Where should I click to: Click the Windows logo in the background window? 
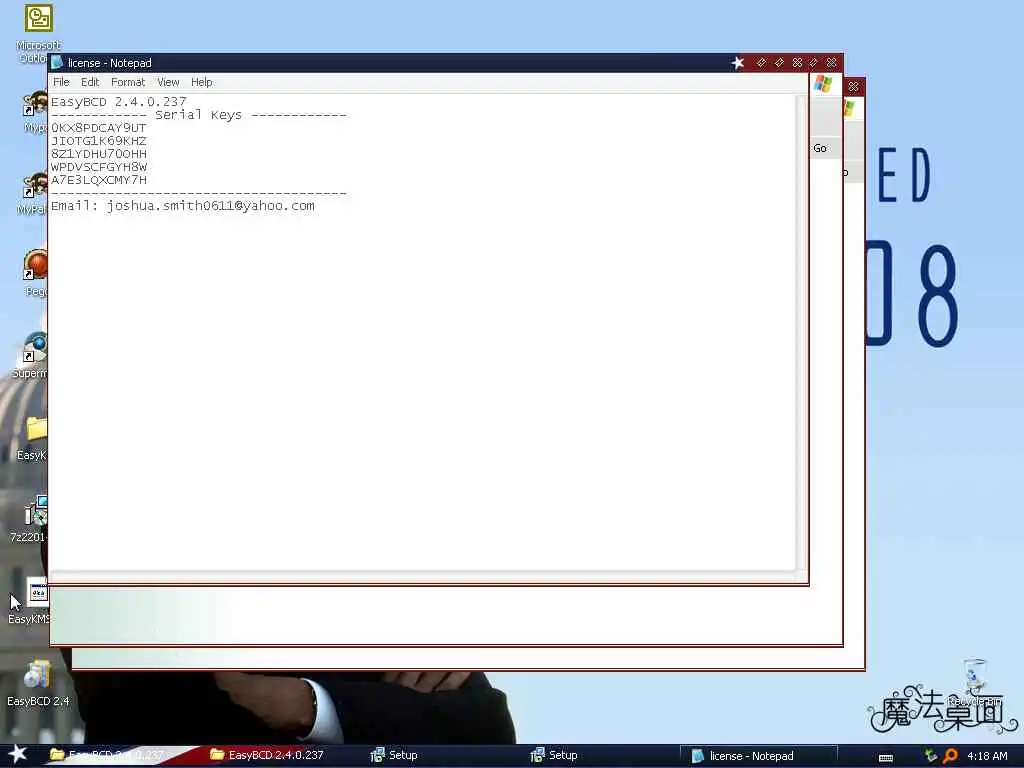(823, 84)
